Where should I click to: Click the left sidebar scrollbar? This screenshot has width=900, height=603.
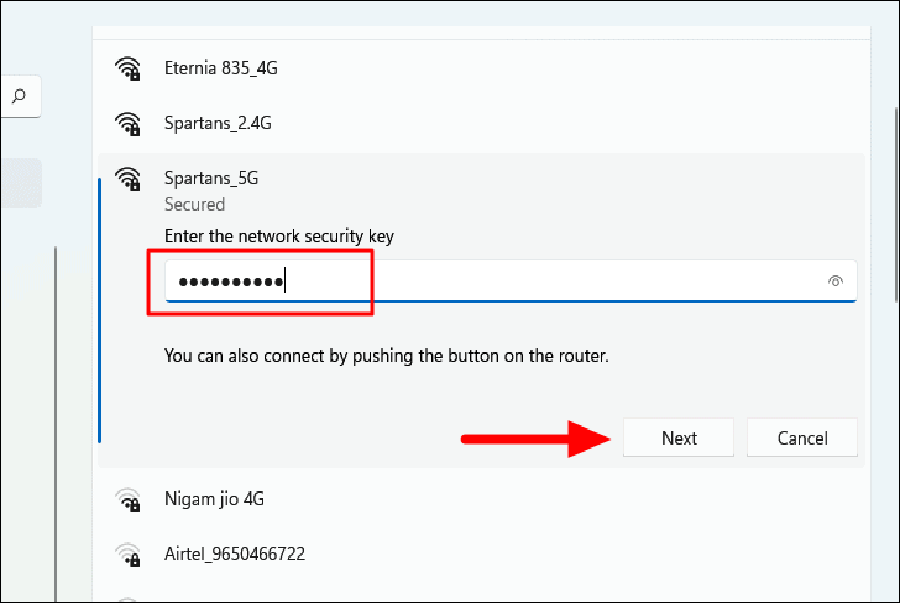(x=55, y=423)
